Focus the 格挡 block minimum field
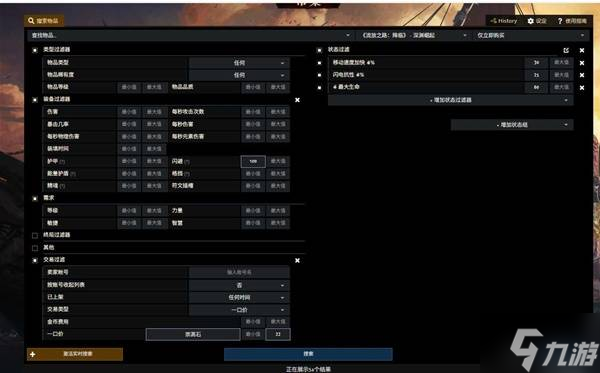600x373 pixels. (253, 174)
